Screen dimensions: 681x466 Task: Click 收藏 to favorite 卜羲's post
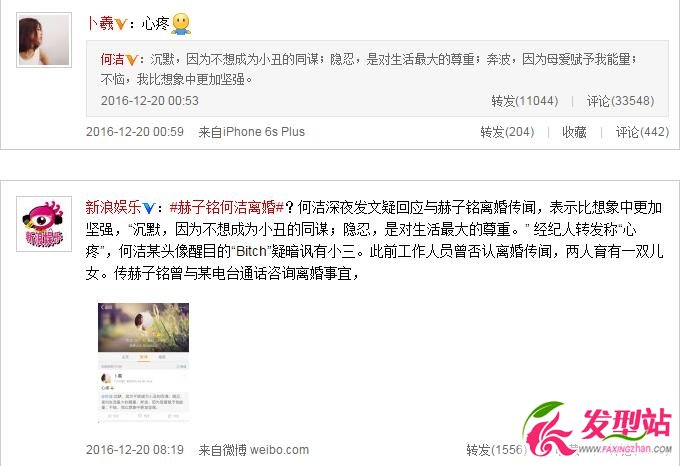point(574,132)
